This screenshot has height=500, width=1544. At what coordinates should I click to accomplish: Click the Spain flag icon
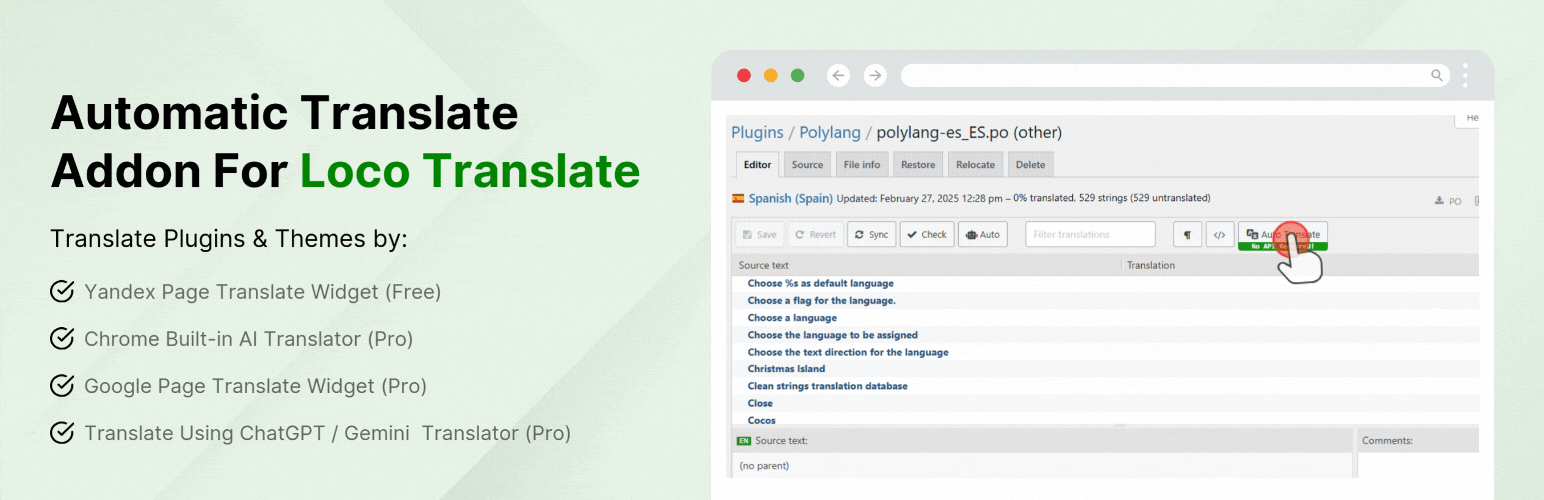(738, 199)
